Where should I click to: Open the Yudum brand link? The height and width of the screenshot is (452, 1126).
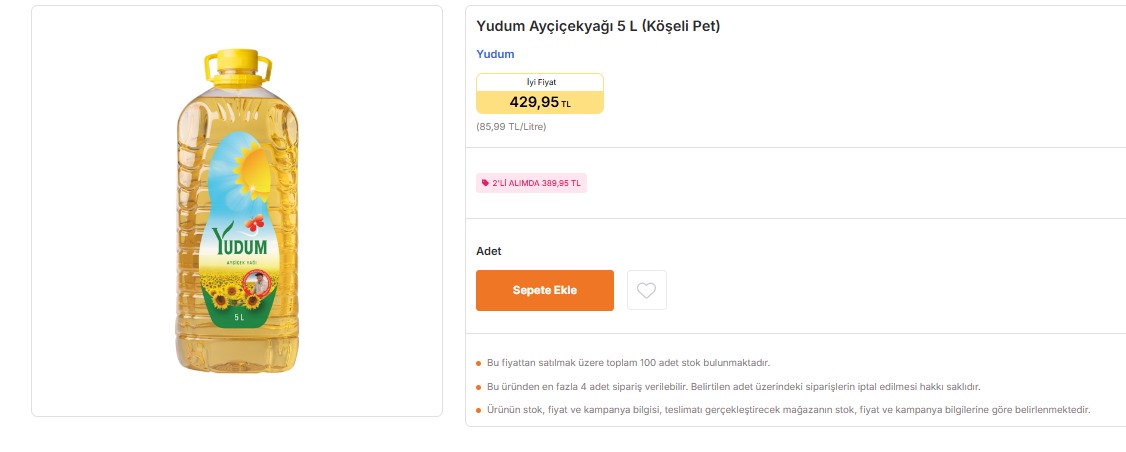coord(495,54)
